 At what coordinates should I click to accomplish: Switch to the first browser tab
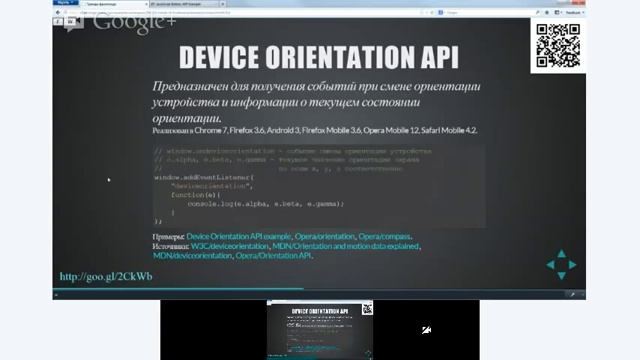pos(113,4)
